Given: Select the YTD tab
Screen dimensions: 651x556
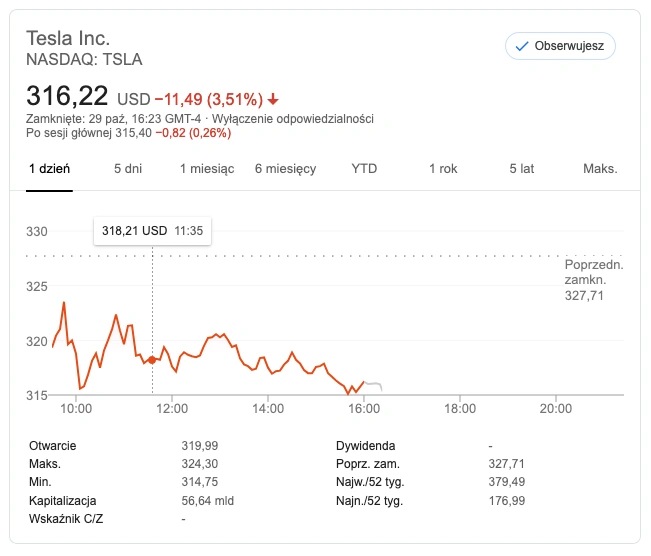Looking at the screenshot, I should click(x=364, y=169).
